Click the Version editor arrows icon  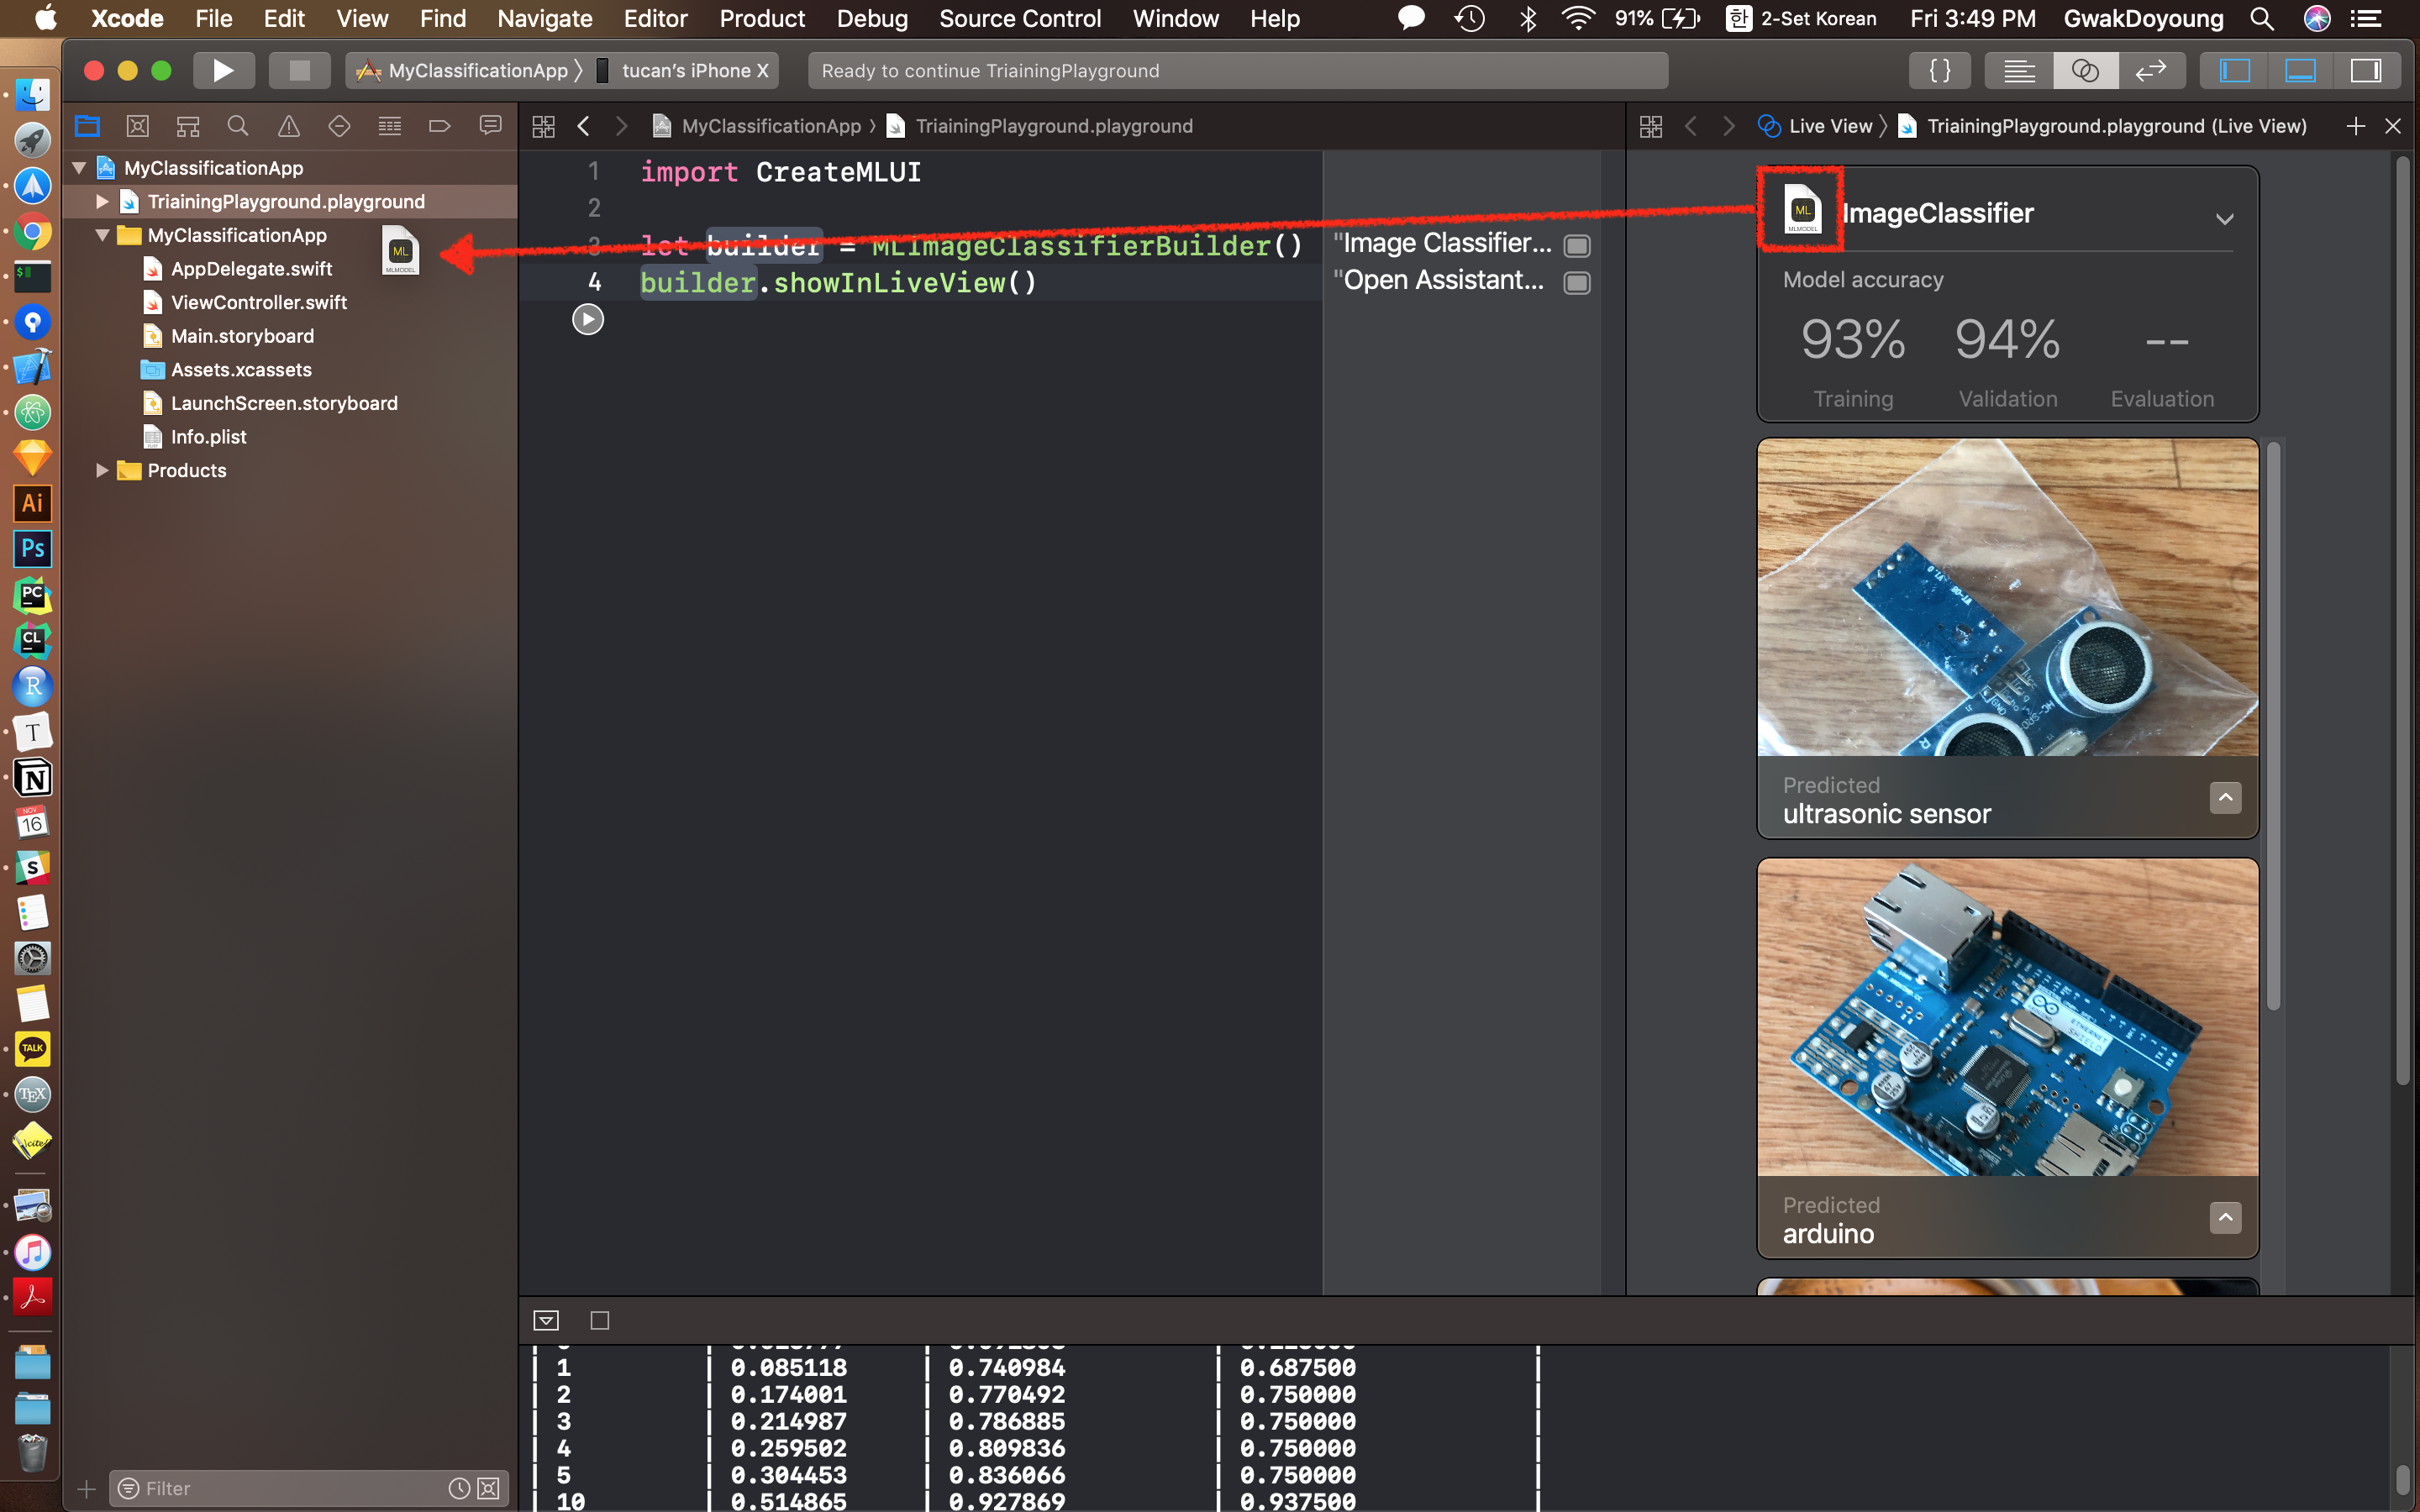tap(2150, 70)
